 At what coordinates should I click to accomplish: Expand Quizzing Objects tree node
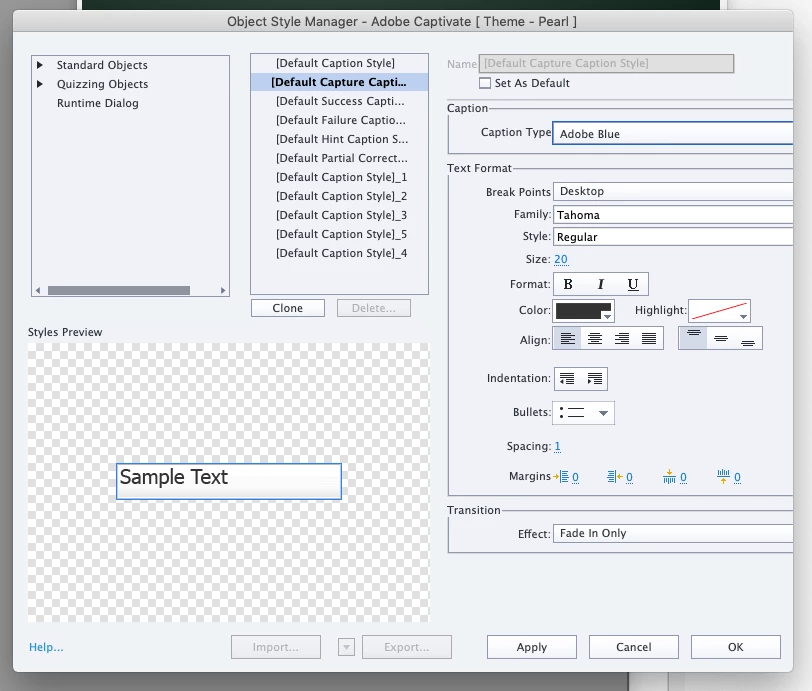click(x=40, y=84)
